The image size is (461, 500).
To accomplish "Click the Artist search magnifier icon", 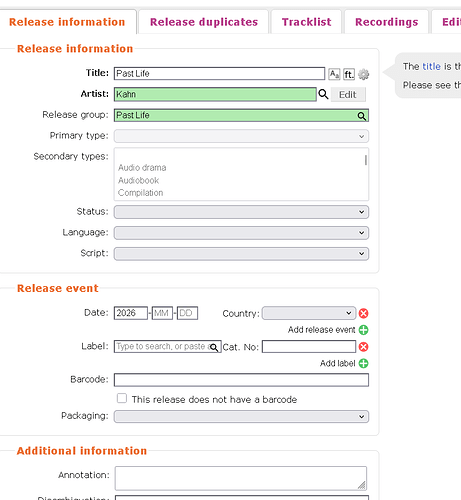I will click(x=323, y=94).
